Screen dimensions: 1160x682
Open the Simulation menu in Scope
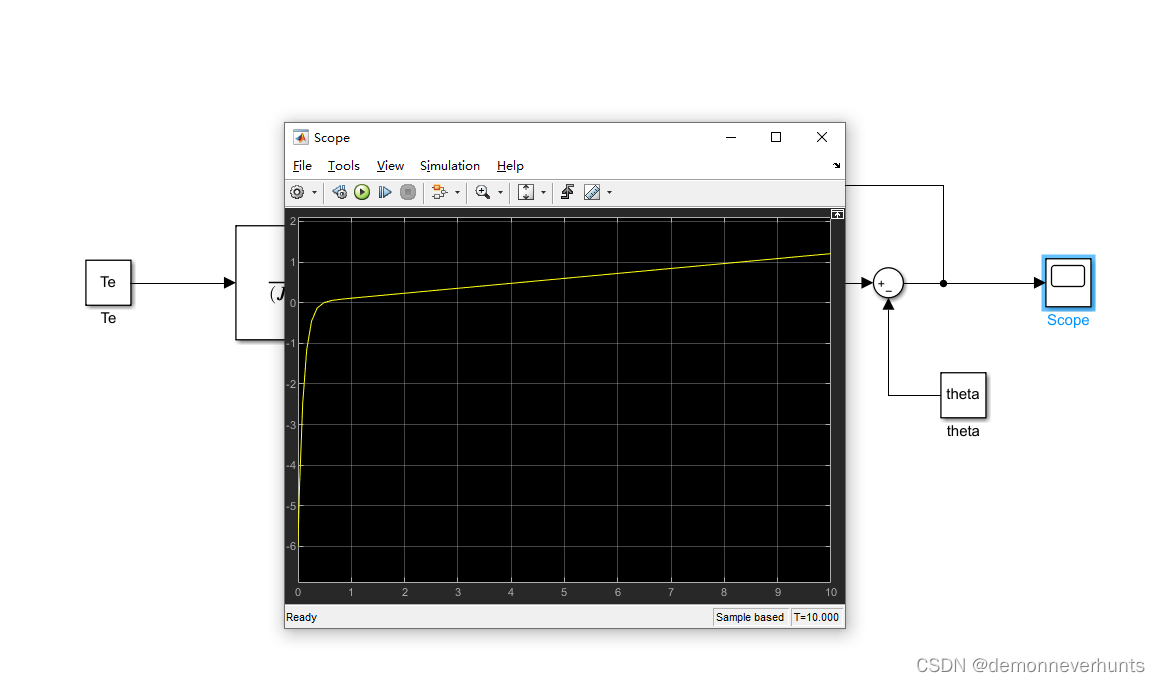pyautogui.click(x=450, y=166)
